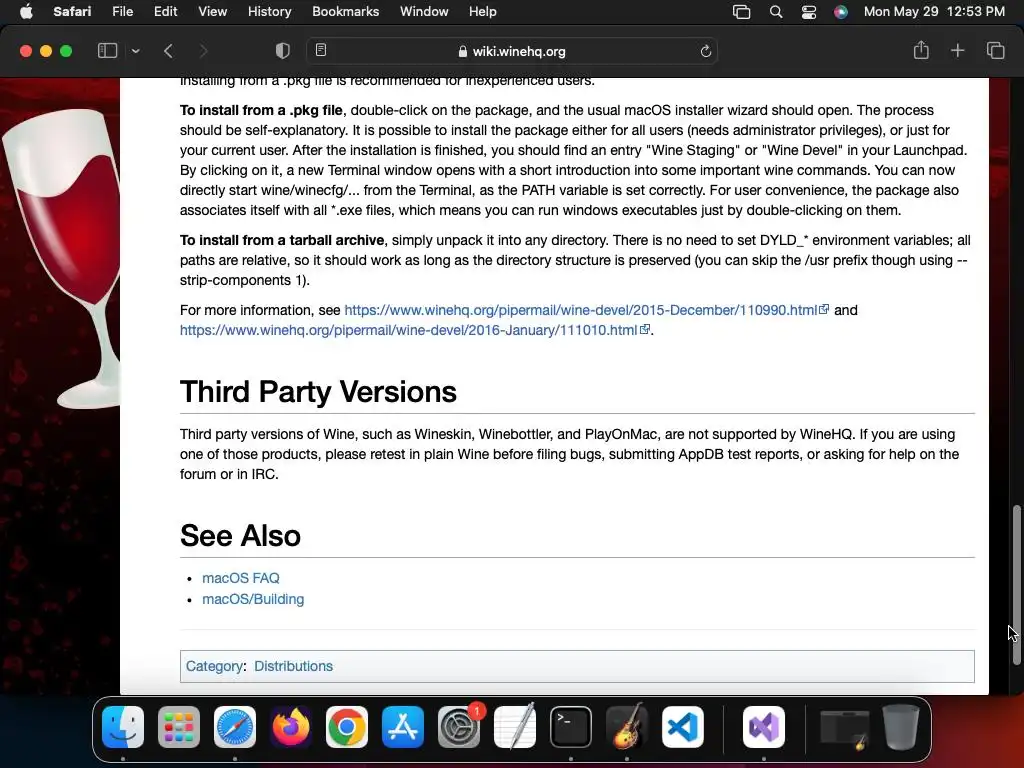Open Finder from the Dock
The height and width of the screenshot is (768, 1024).
tap(123, 727)
